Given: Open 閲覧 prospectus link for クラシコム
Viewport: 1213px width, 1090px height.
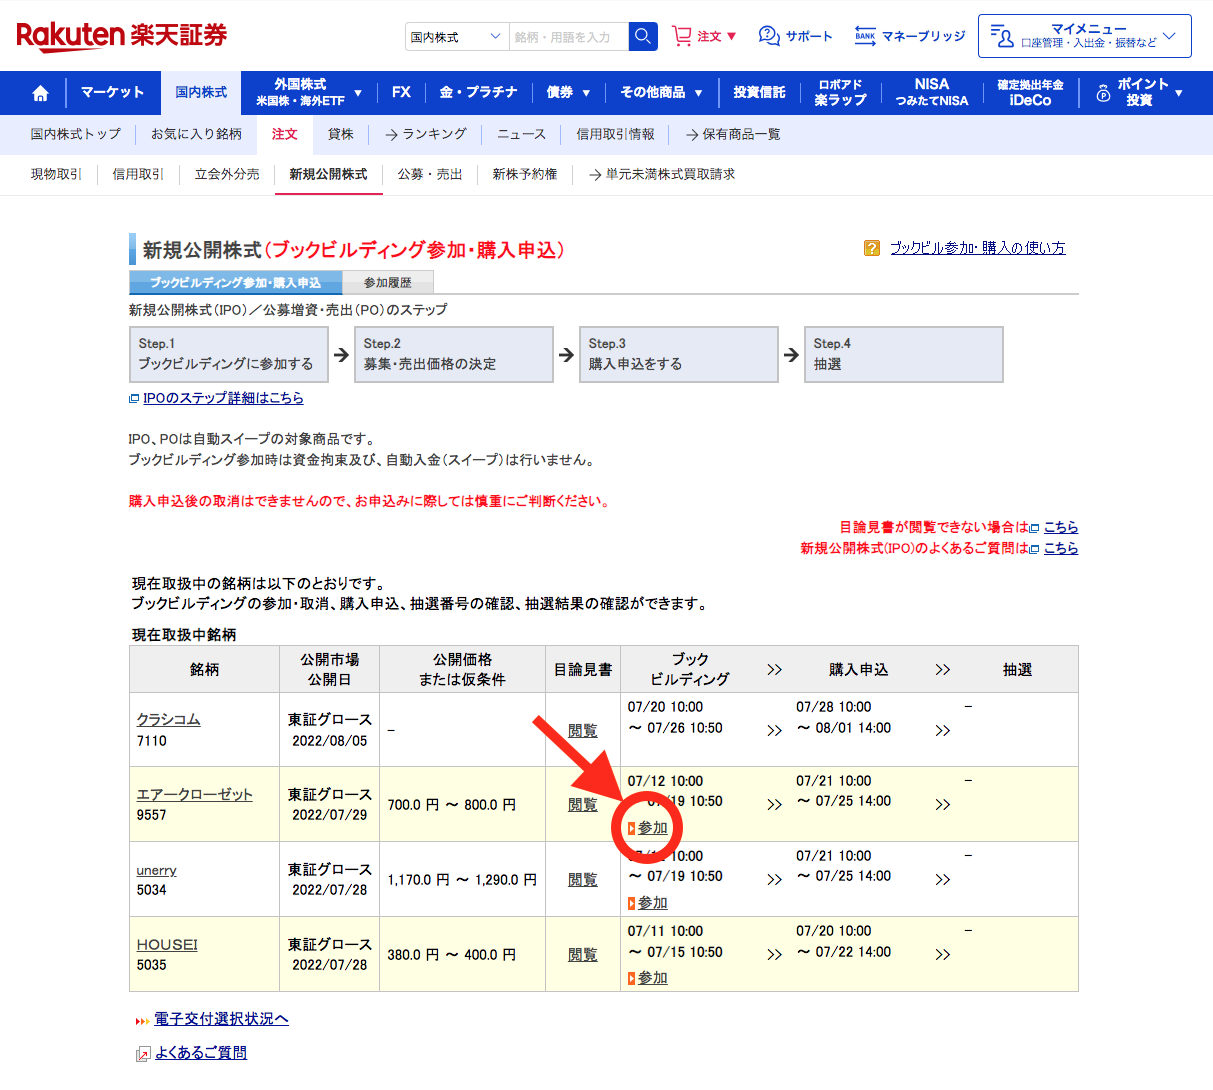Looking at the screenshot, I should [582, 730].
